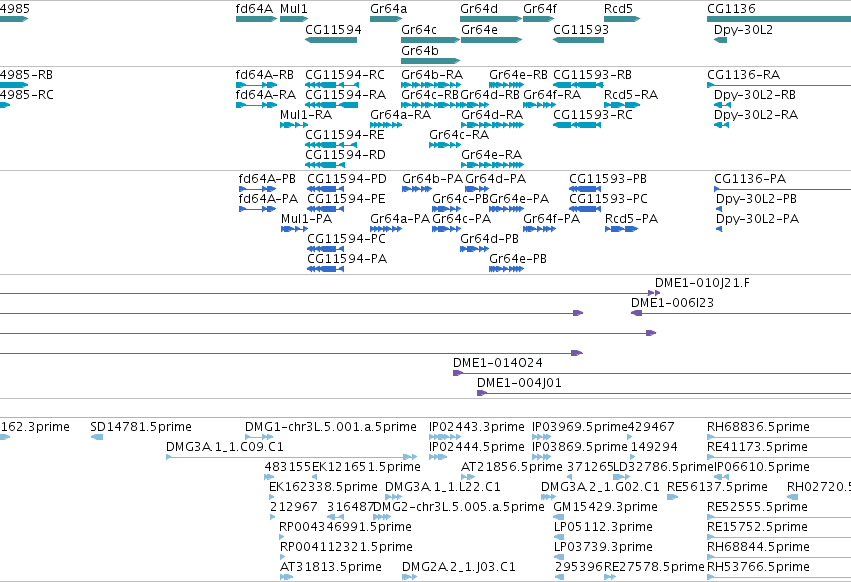Click EST DMG1-chr3L.5.001.a.5prime
The height and width of the screenshot is (582, 851).
tap(259, 437)
